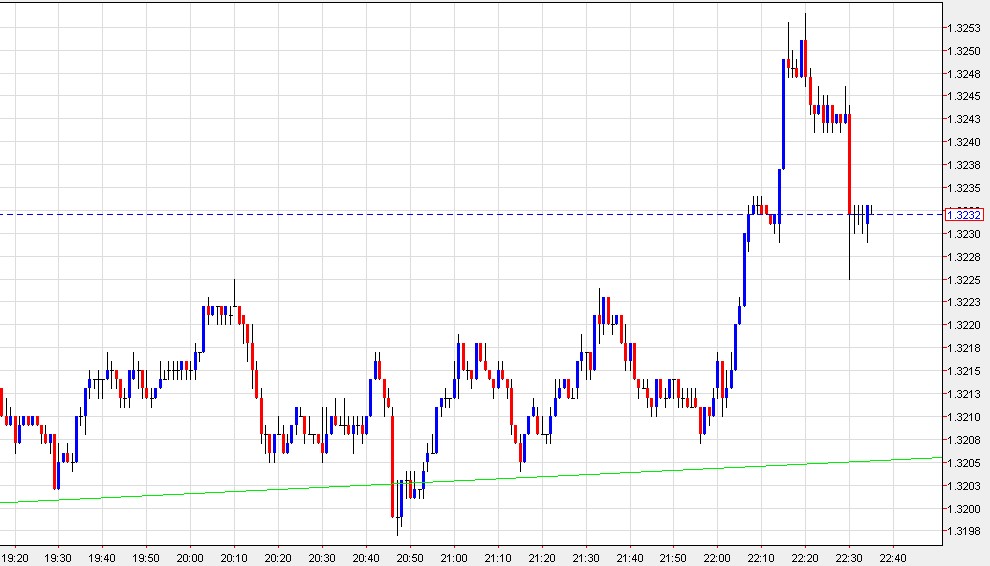
Task: Click time axis label 21:30
Action: point(585,558)
